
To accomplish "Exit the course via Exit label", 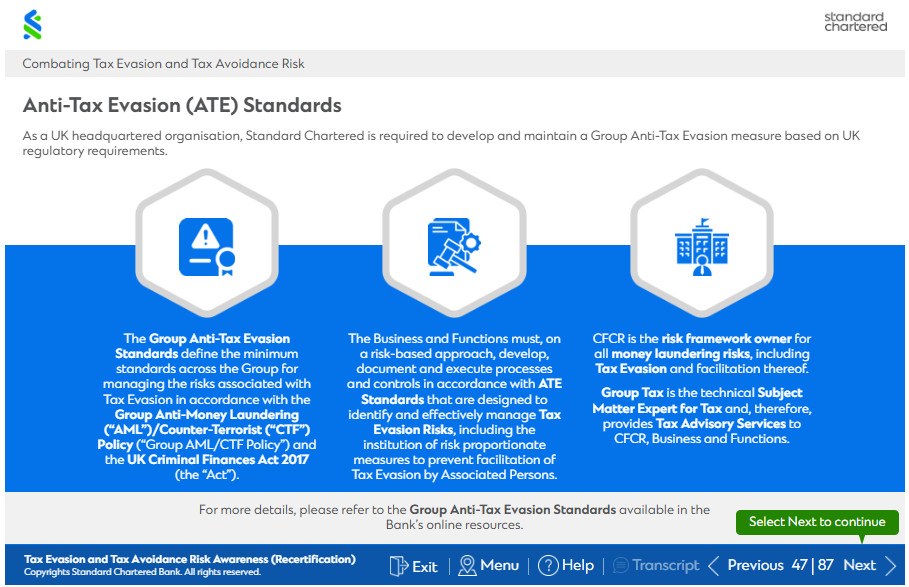I will [425, 566].
